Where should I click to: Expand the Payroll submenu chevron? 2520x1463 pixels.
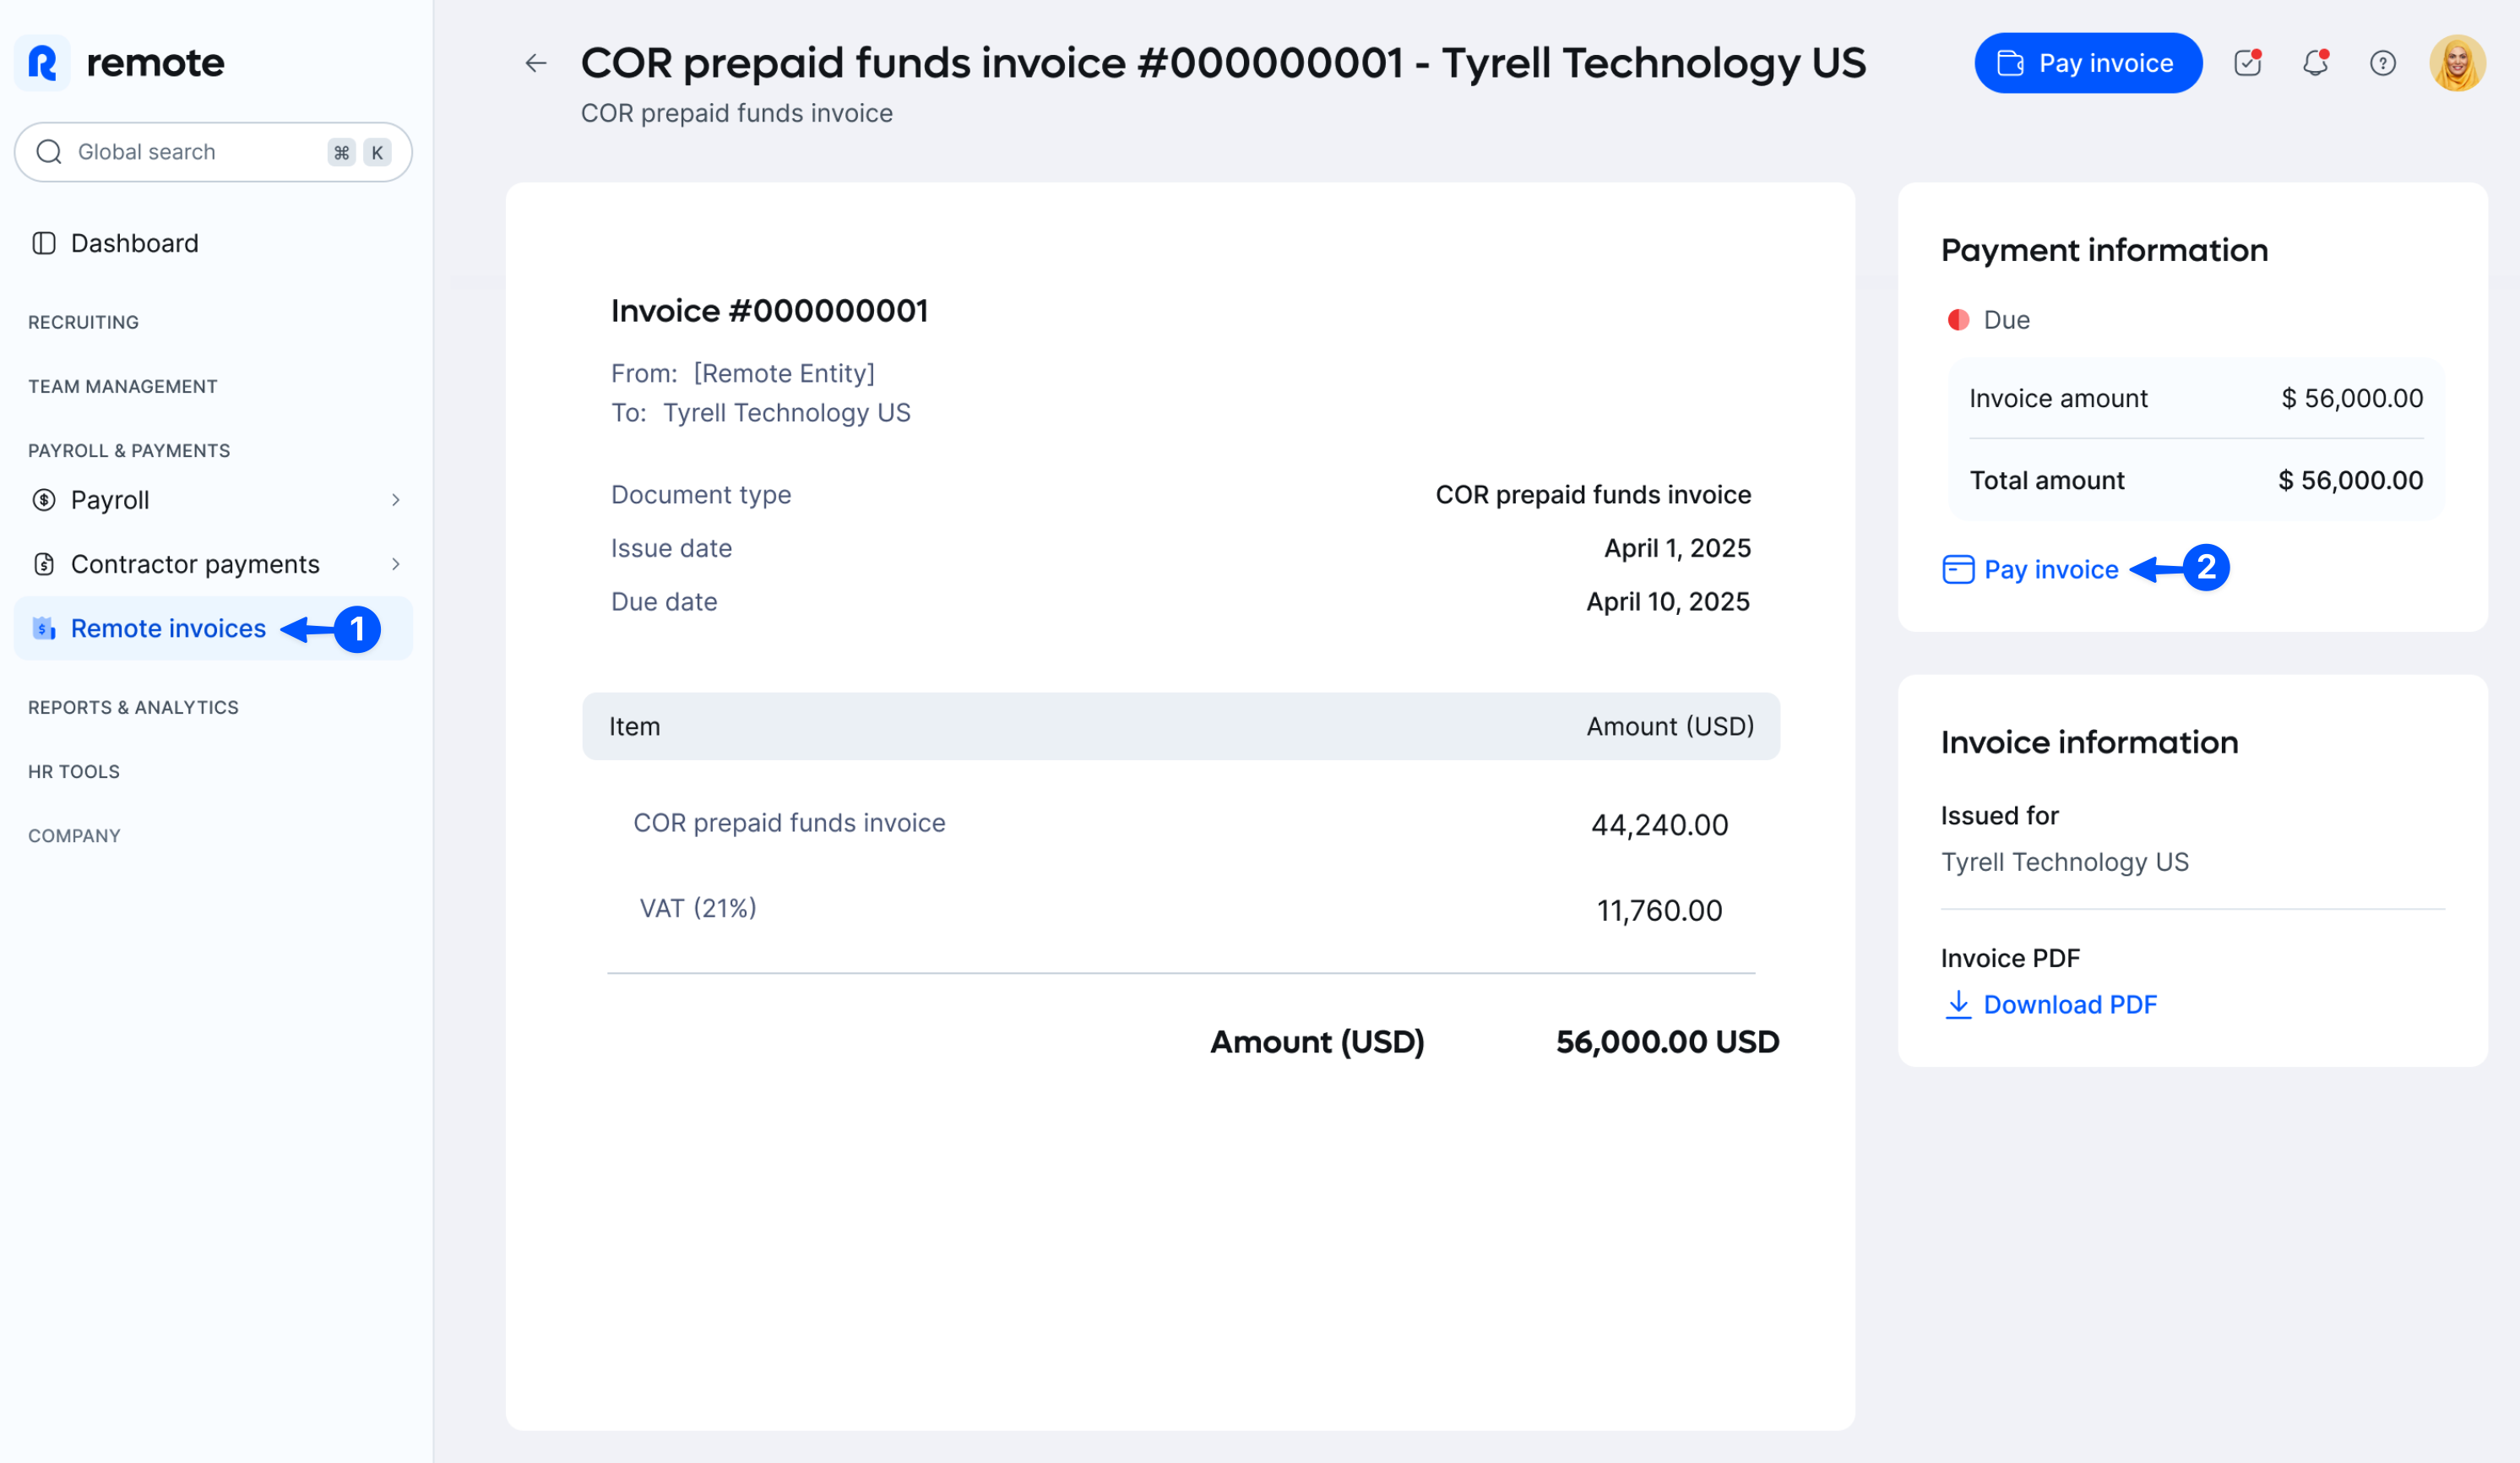click(x=396, y=500)
